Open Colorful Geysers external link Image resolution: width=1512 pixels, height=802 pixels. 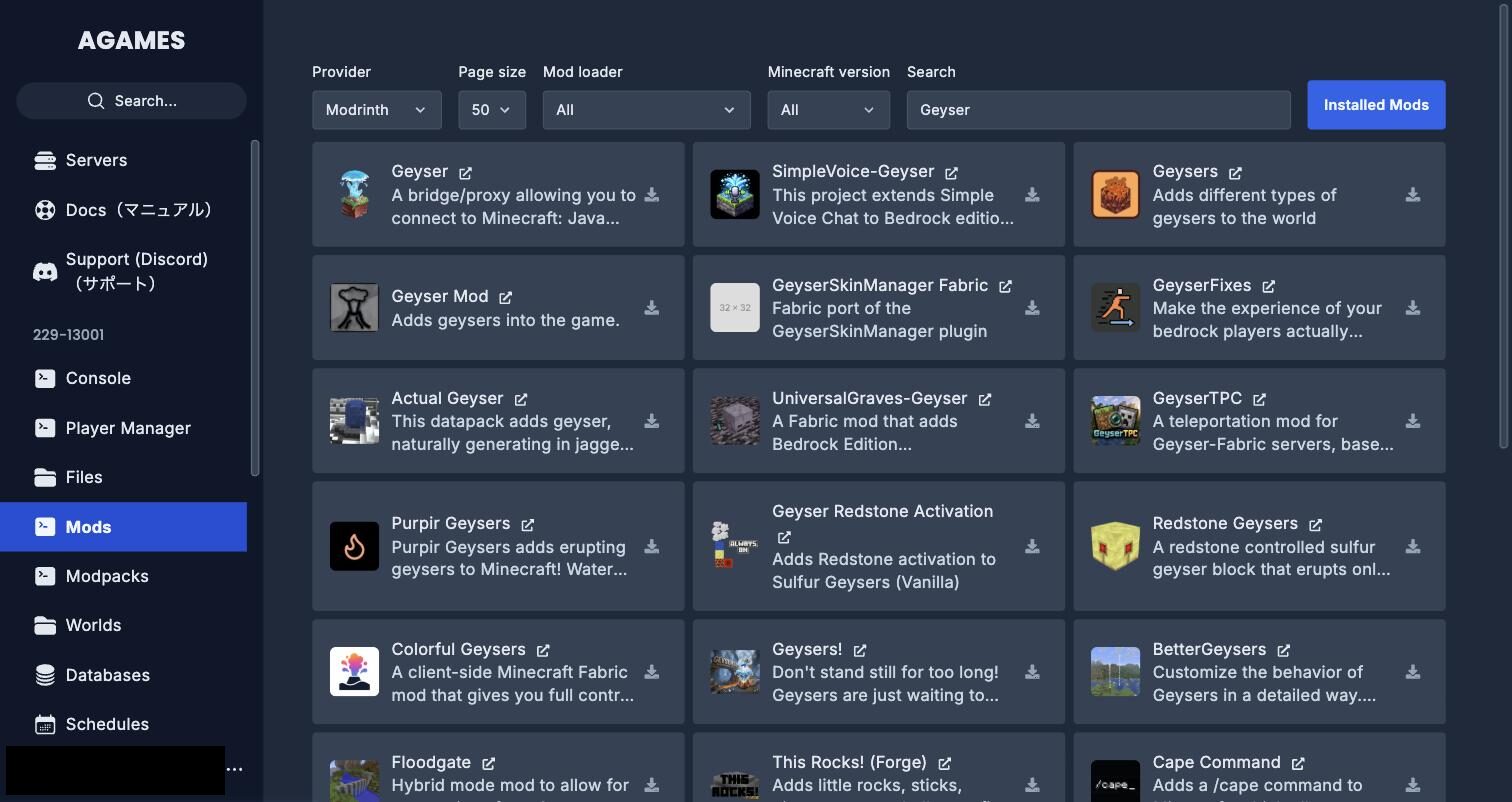(542, 650)
